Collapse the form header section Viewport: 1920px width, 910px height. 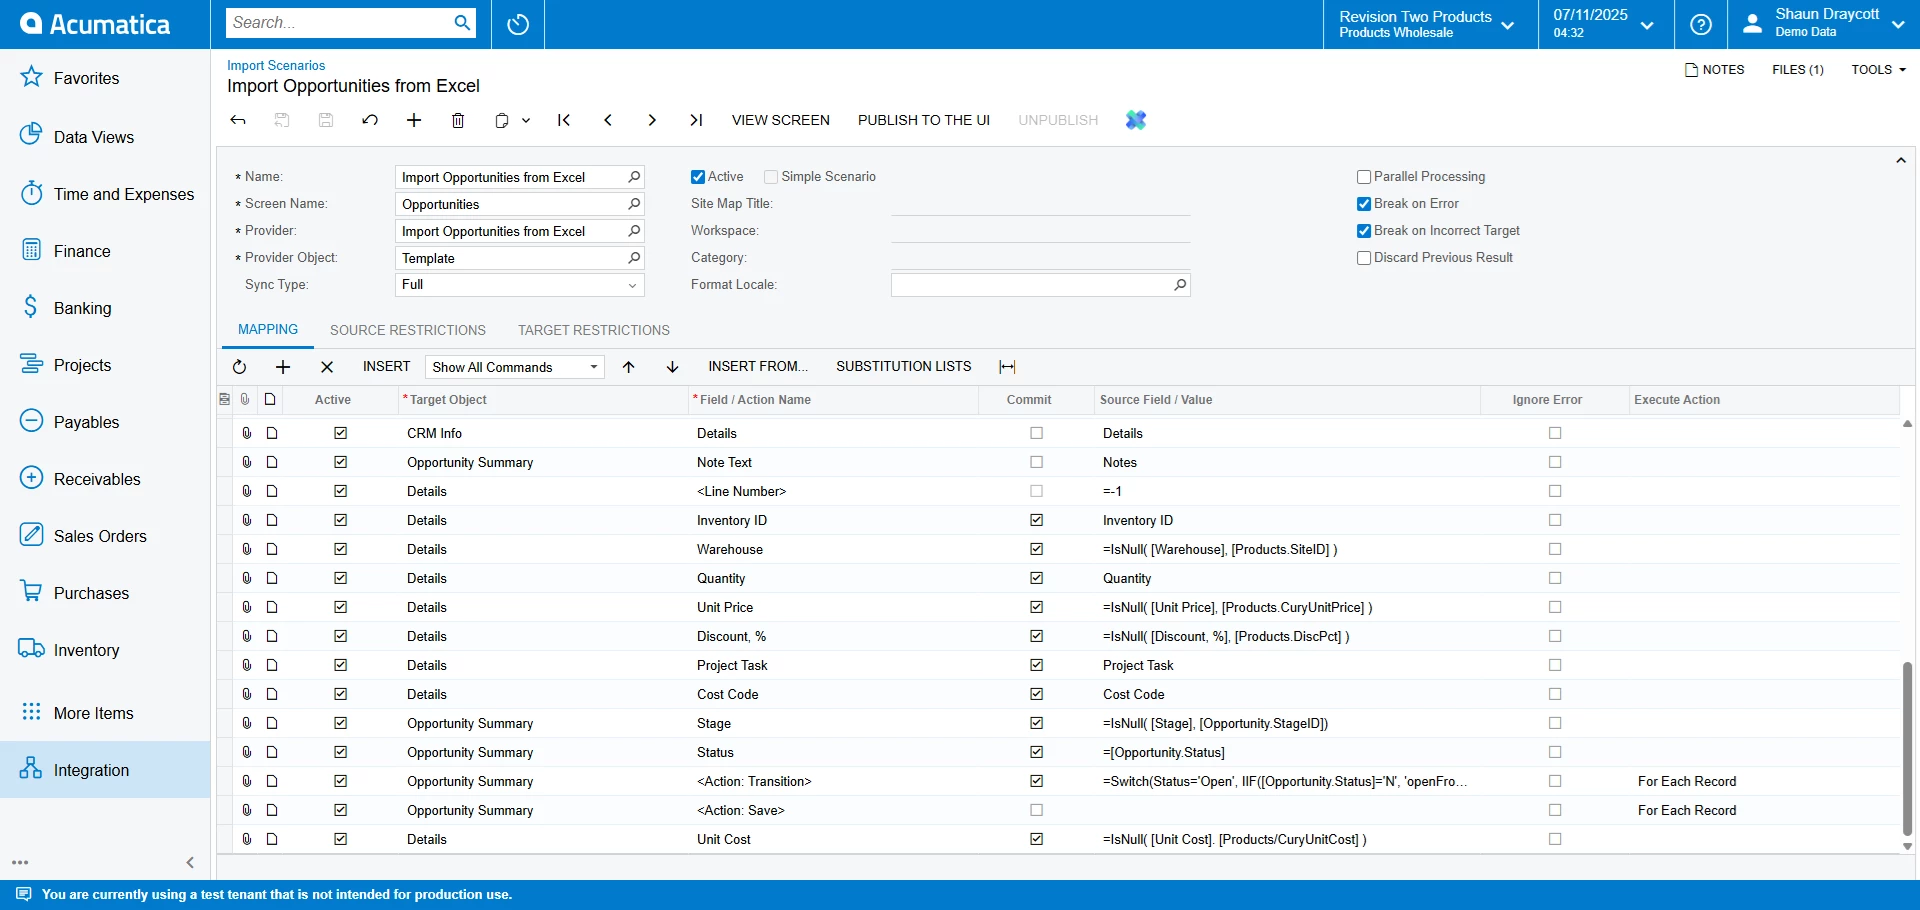1901,160
